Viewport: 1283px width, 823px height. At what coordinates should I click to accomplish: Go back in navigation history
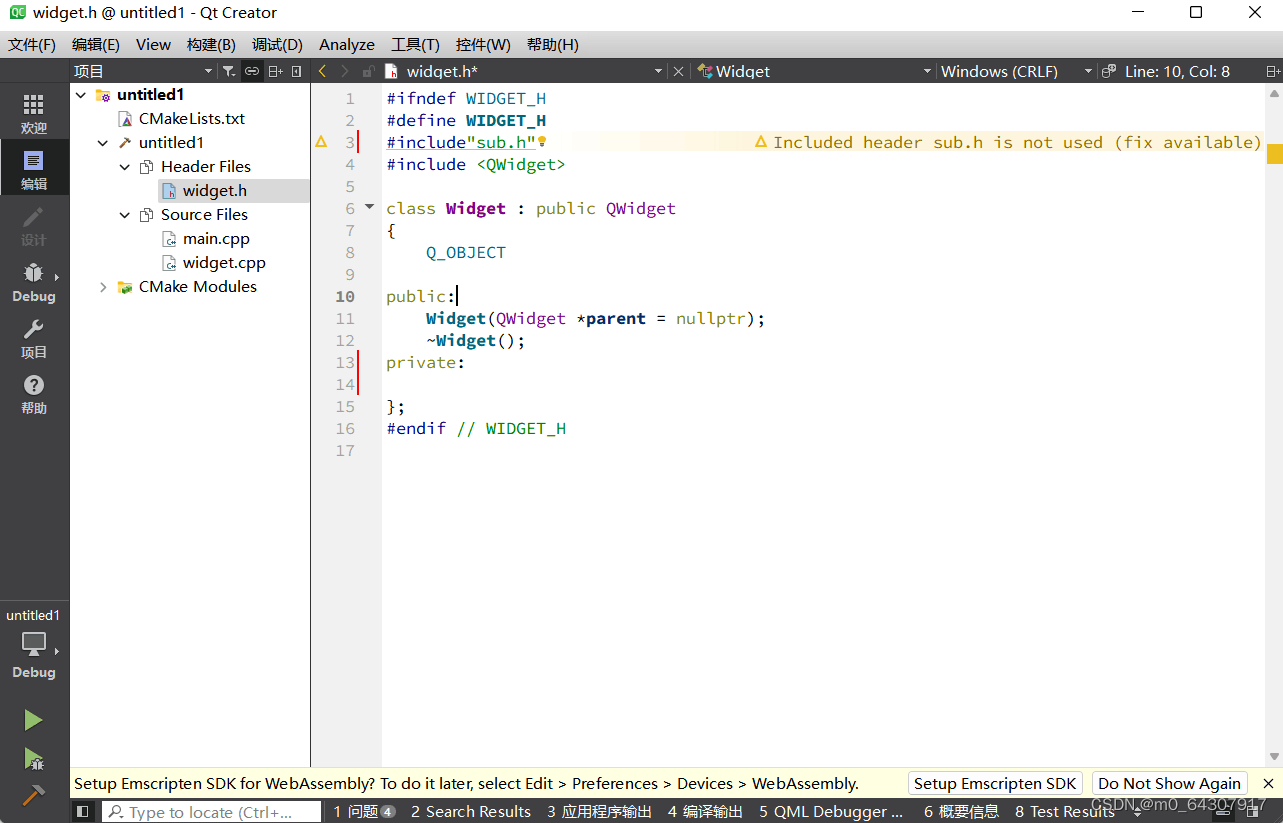tap(322, 71)
